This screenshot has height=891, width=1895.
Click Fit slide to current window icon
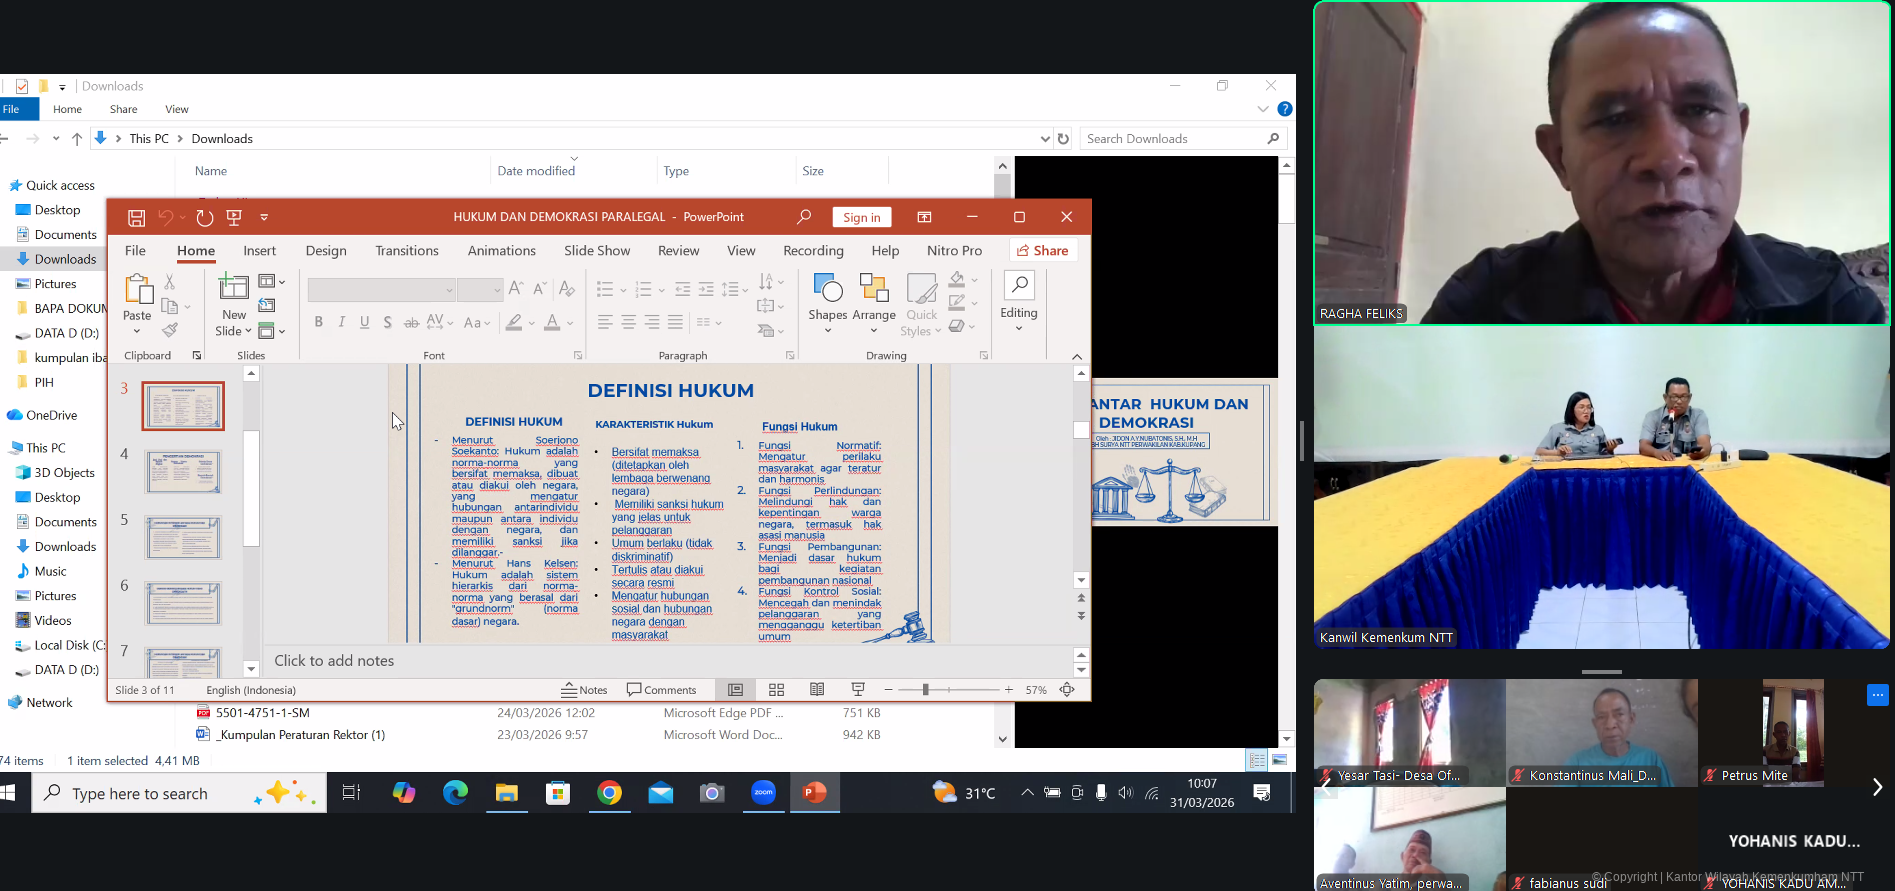[x=1067, y=690]
